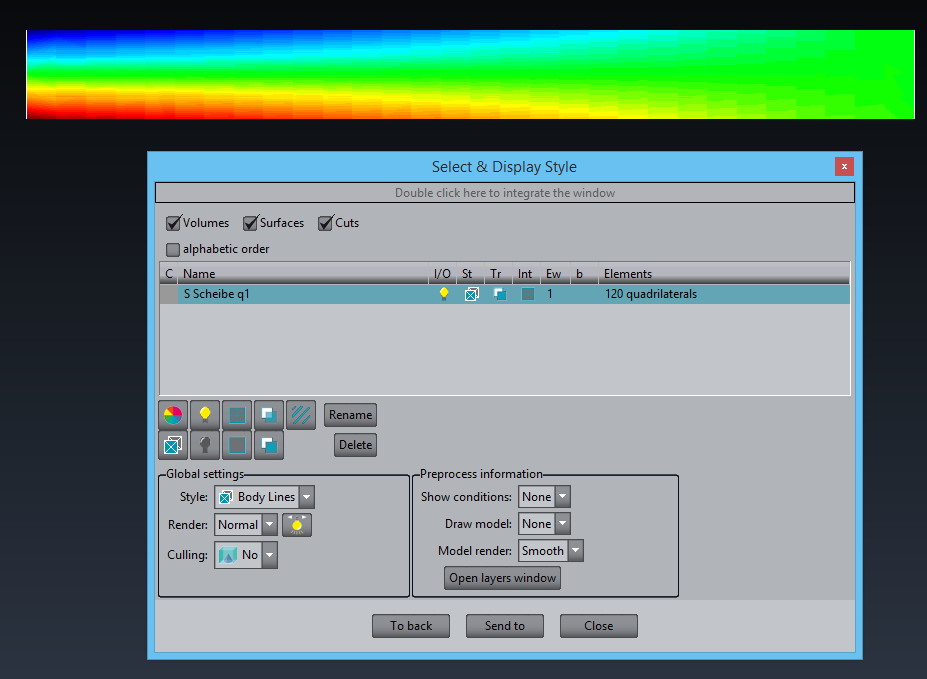
Task: Open the Model render Smooth dropdown
Action: (575, 551)
